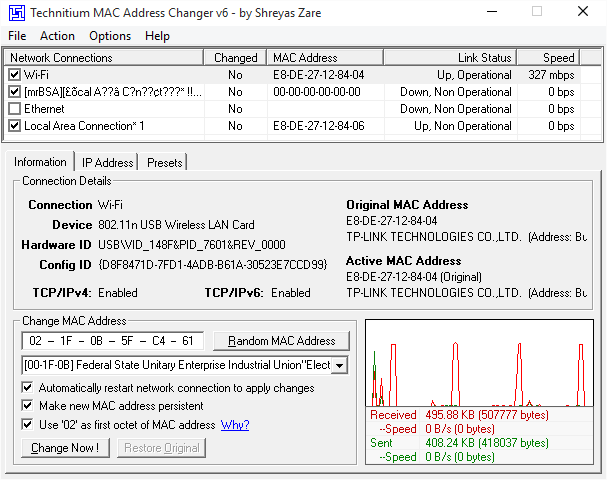Screen dimensions: 607x480
Task: Sort by Changed column header
Action: point(235,58)
